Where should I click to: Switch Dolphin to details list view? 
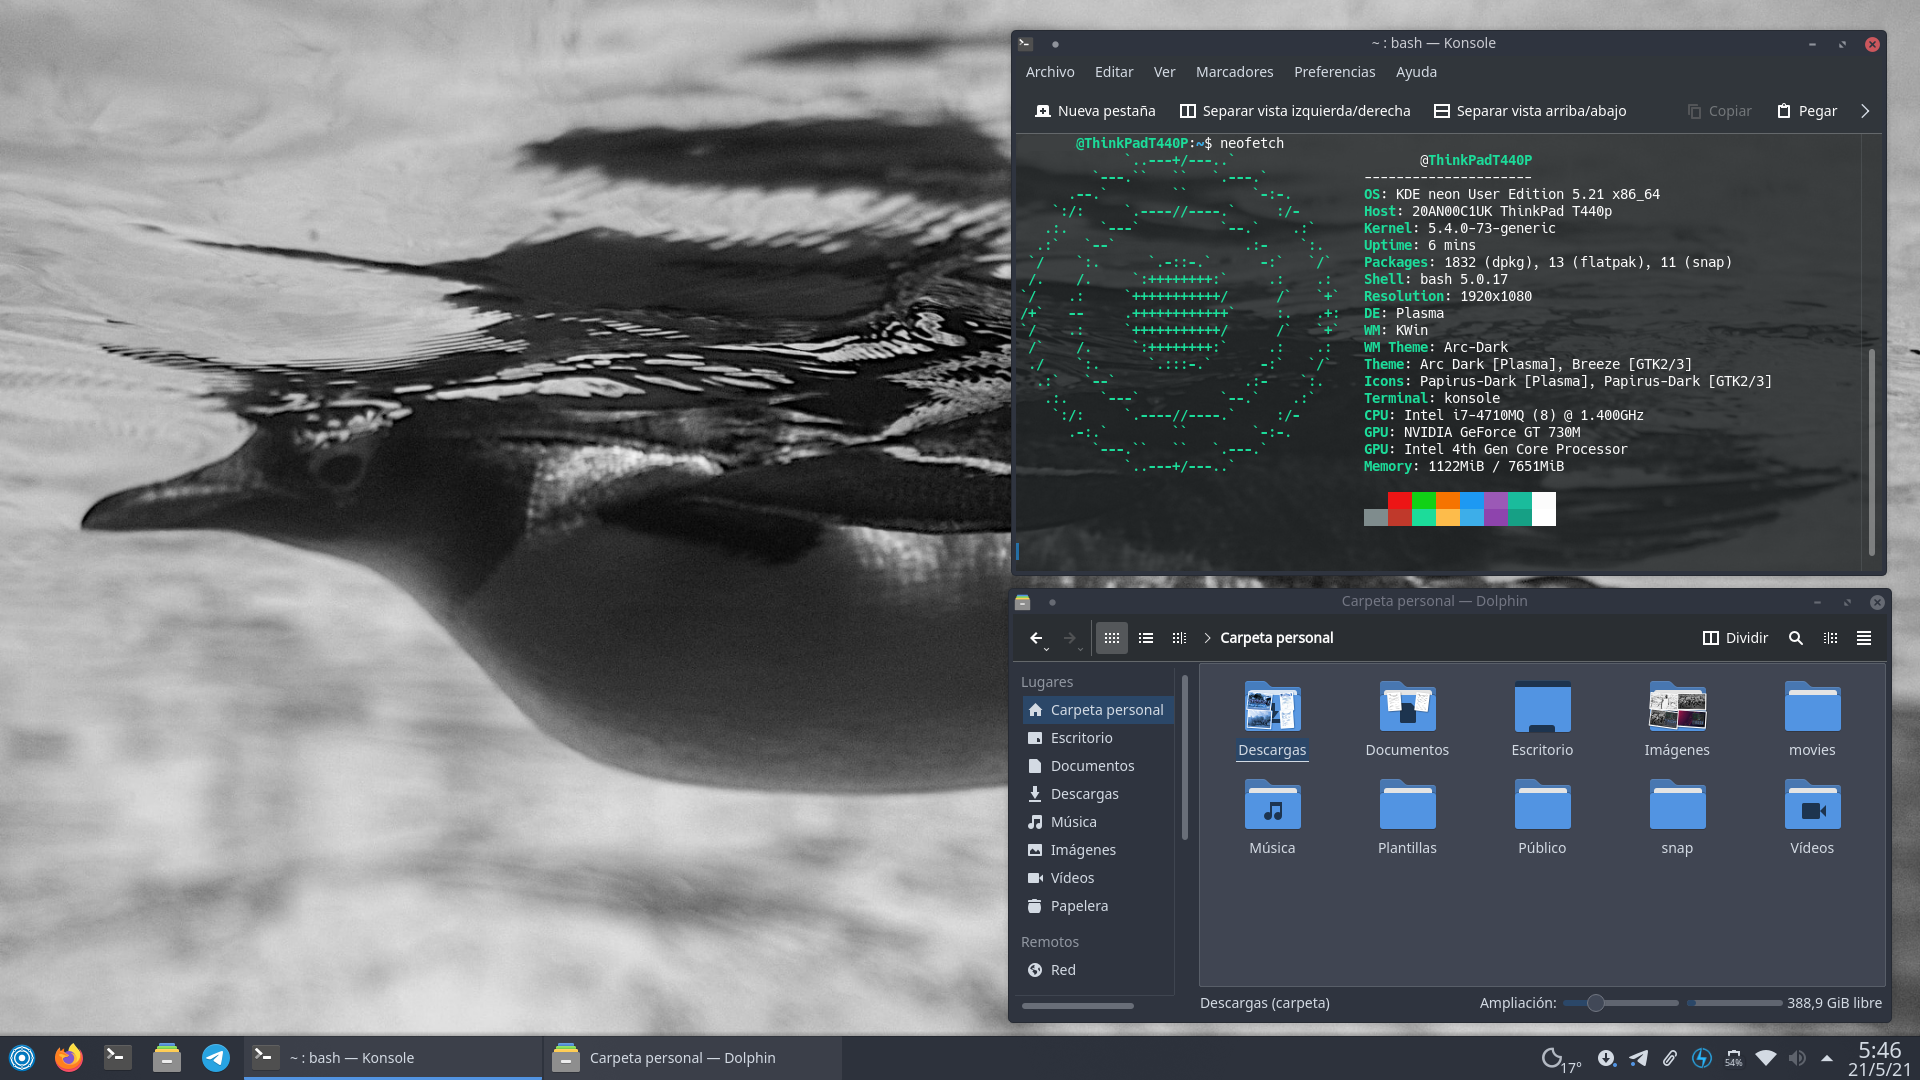[1146, 638]
